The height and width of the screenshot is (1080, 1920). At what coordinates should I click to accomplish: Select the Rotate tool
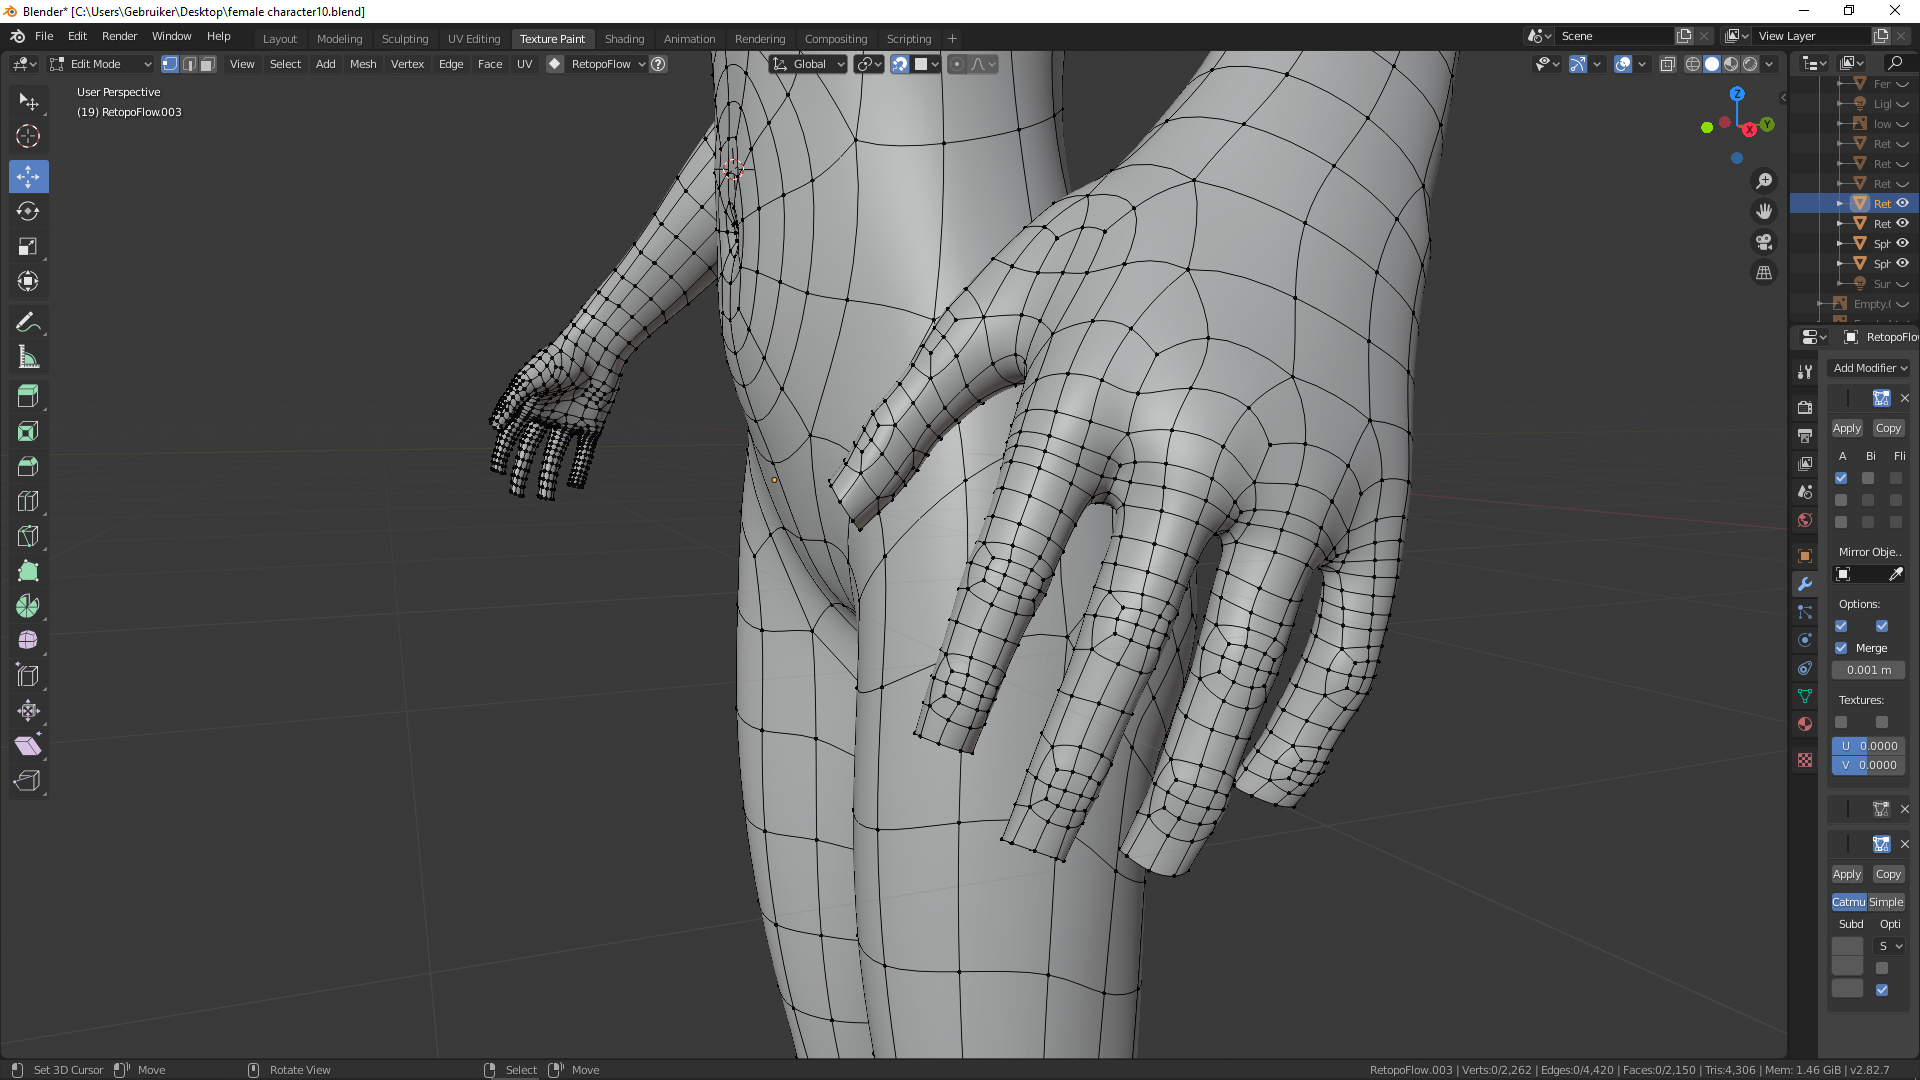pos(28,211)
